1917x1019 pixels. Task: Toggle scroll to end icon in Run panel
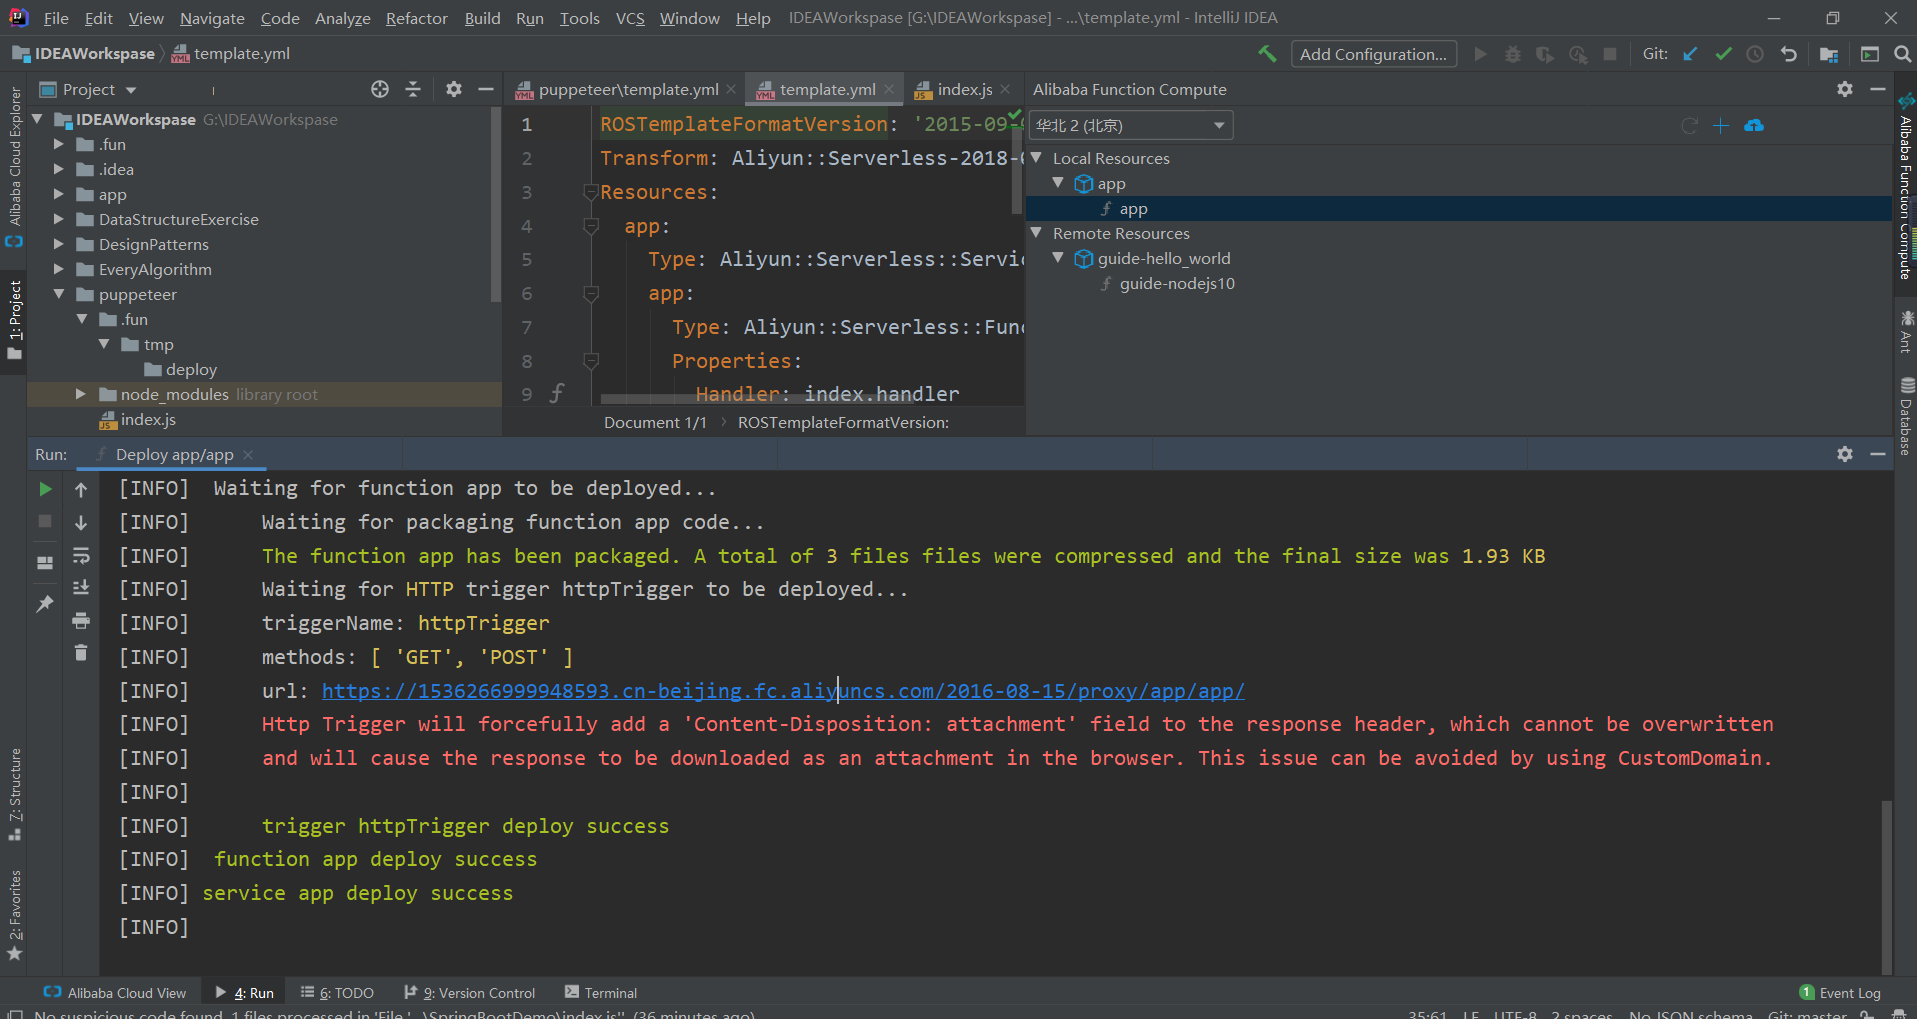81,587
